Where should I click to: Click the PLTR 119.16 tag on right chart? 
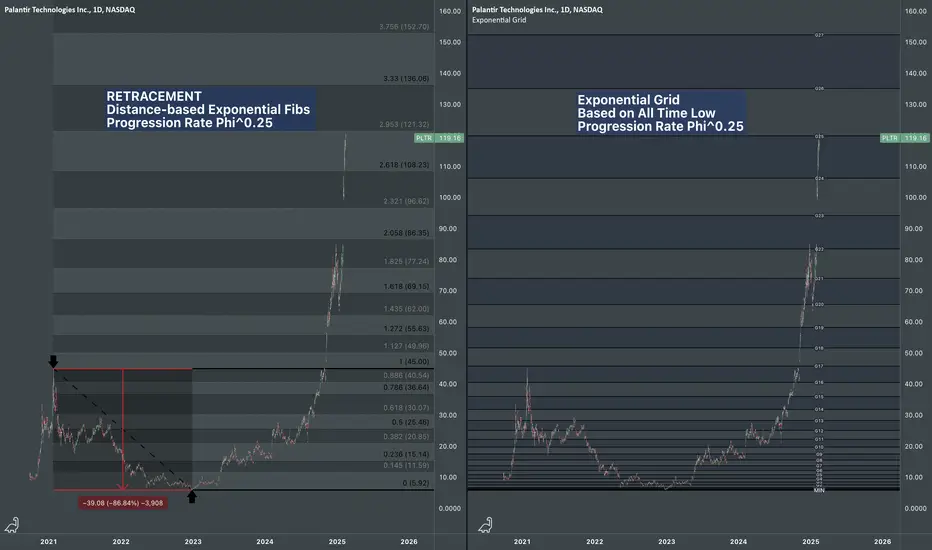click(x=905, y=138)
